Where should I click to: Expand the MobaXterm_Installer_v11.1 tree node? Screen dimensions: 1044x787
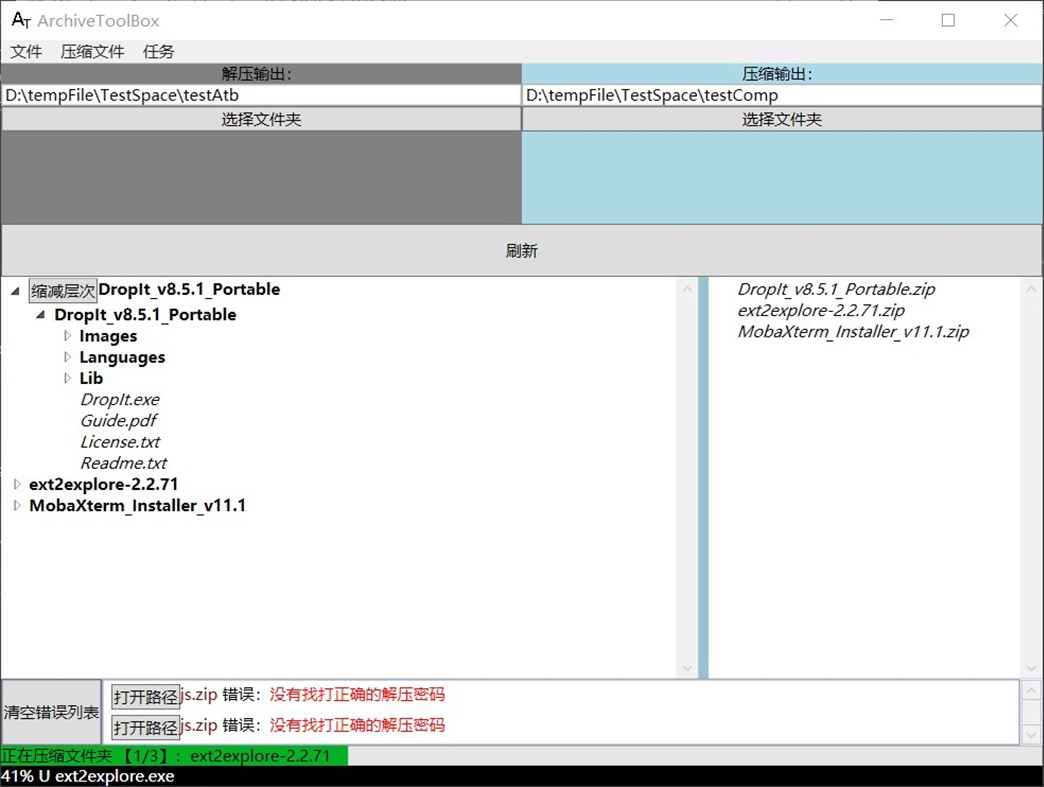(x=16, y=505)
